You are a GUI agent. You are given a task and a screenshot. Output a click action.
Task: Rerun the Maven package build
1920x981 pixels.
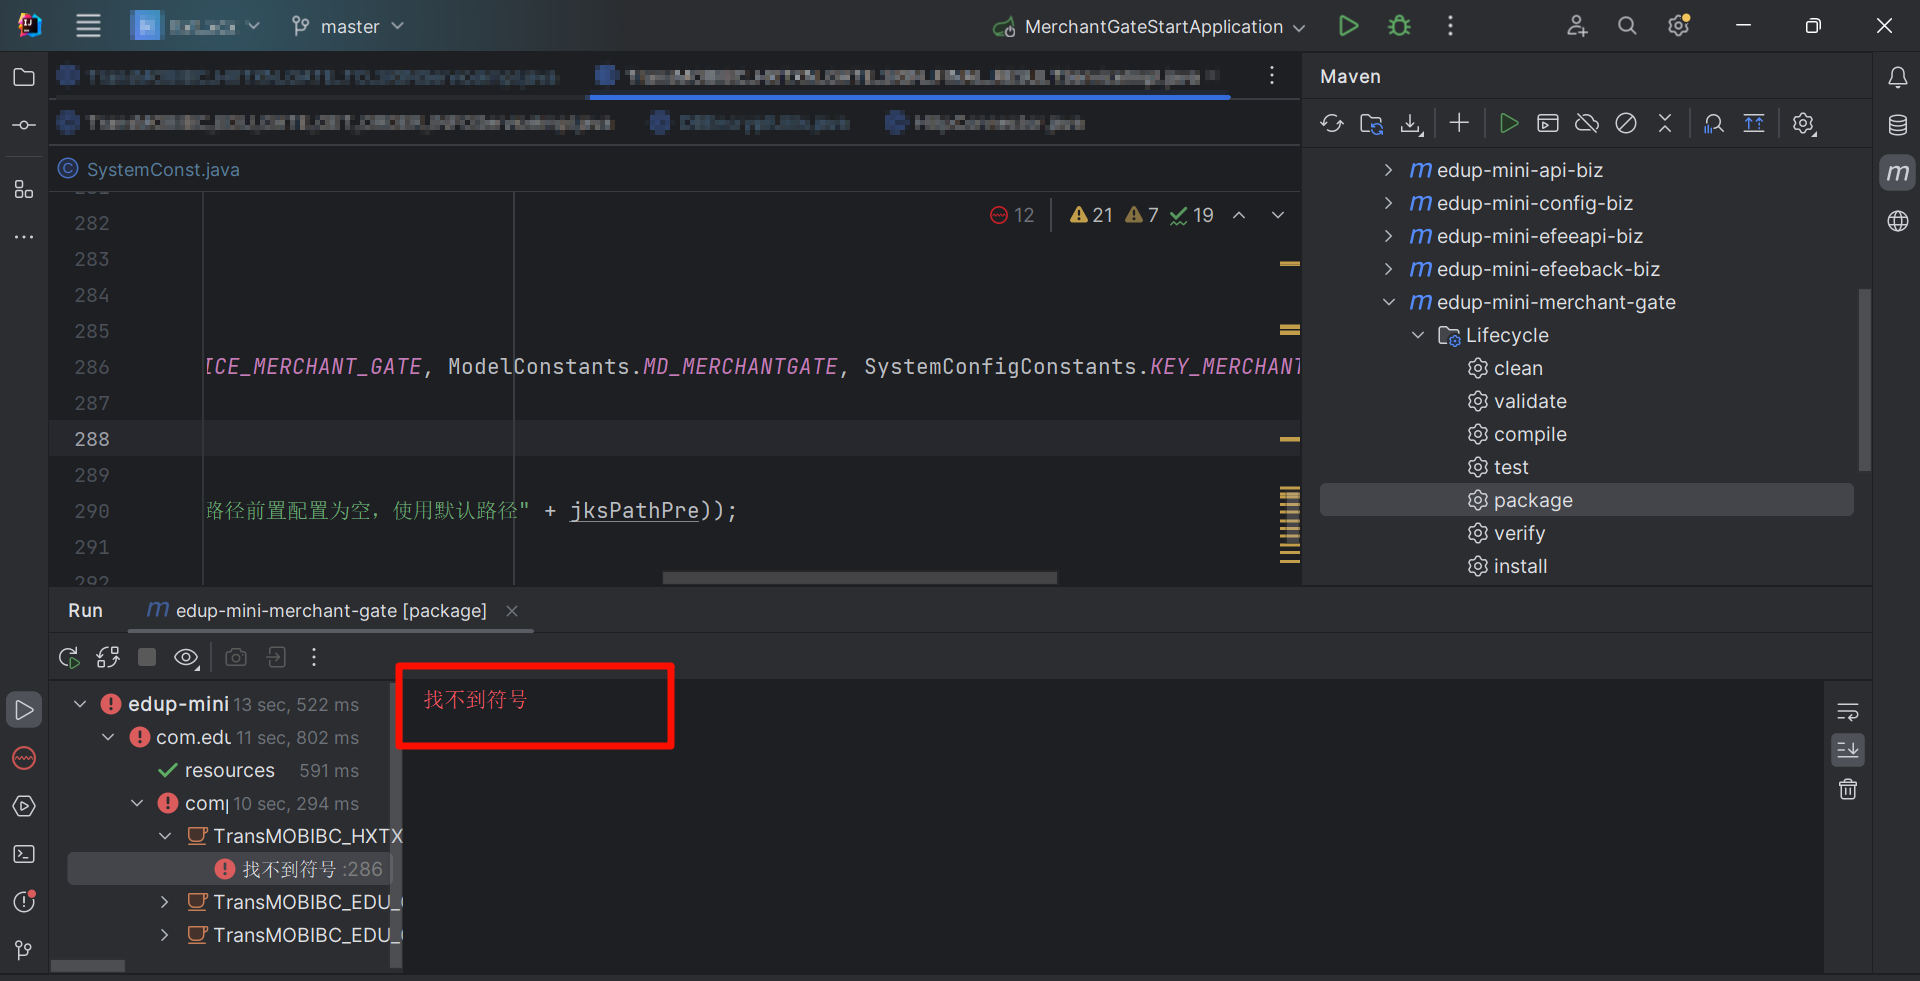point(69,657)
